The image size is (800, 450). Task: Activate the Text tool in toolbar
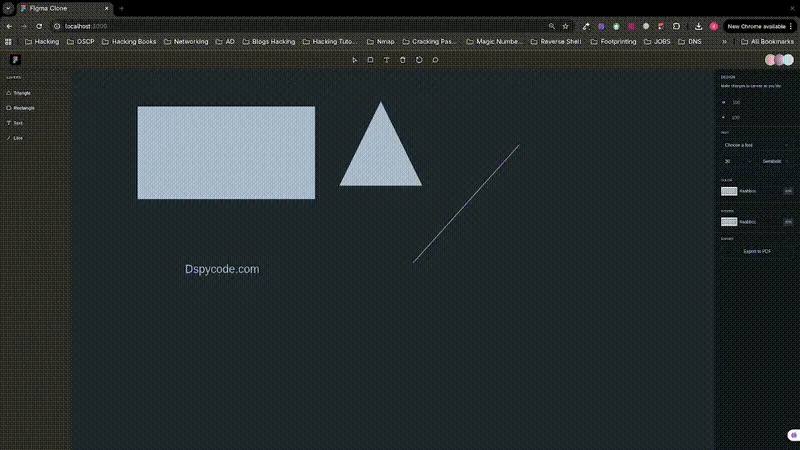pyautogui.click(x=387, y=60)
